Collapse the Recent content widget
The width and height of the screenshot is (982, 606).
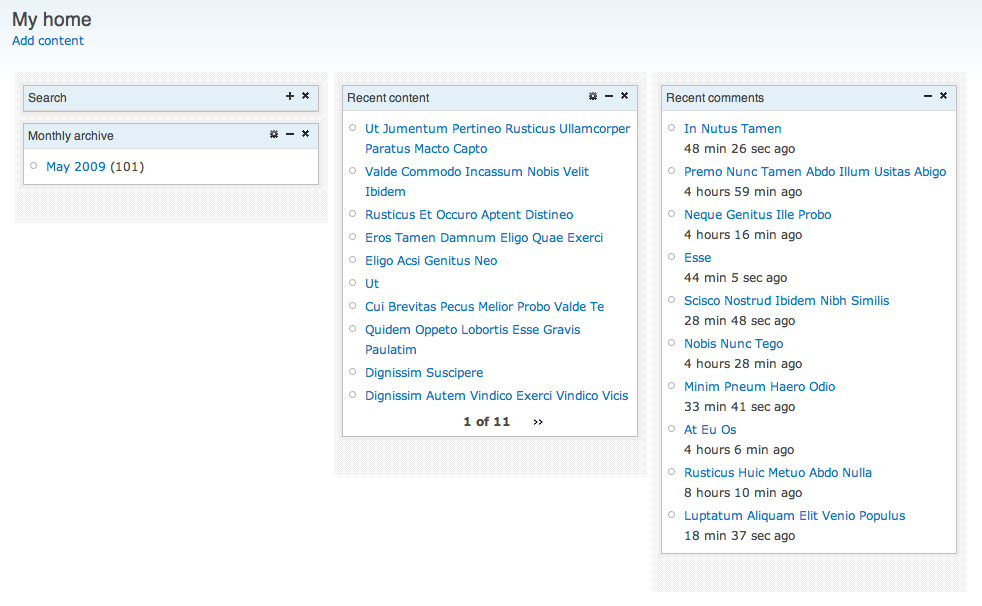click(x=609, y=96)
